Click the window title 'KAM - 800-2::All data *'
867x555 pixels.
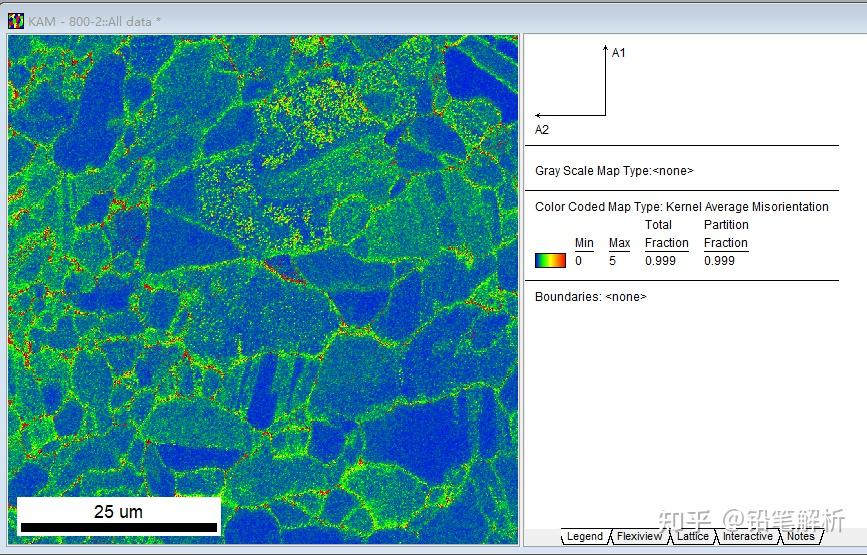point(95,22)
